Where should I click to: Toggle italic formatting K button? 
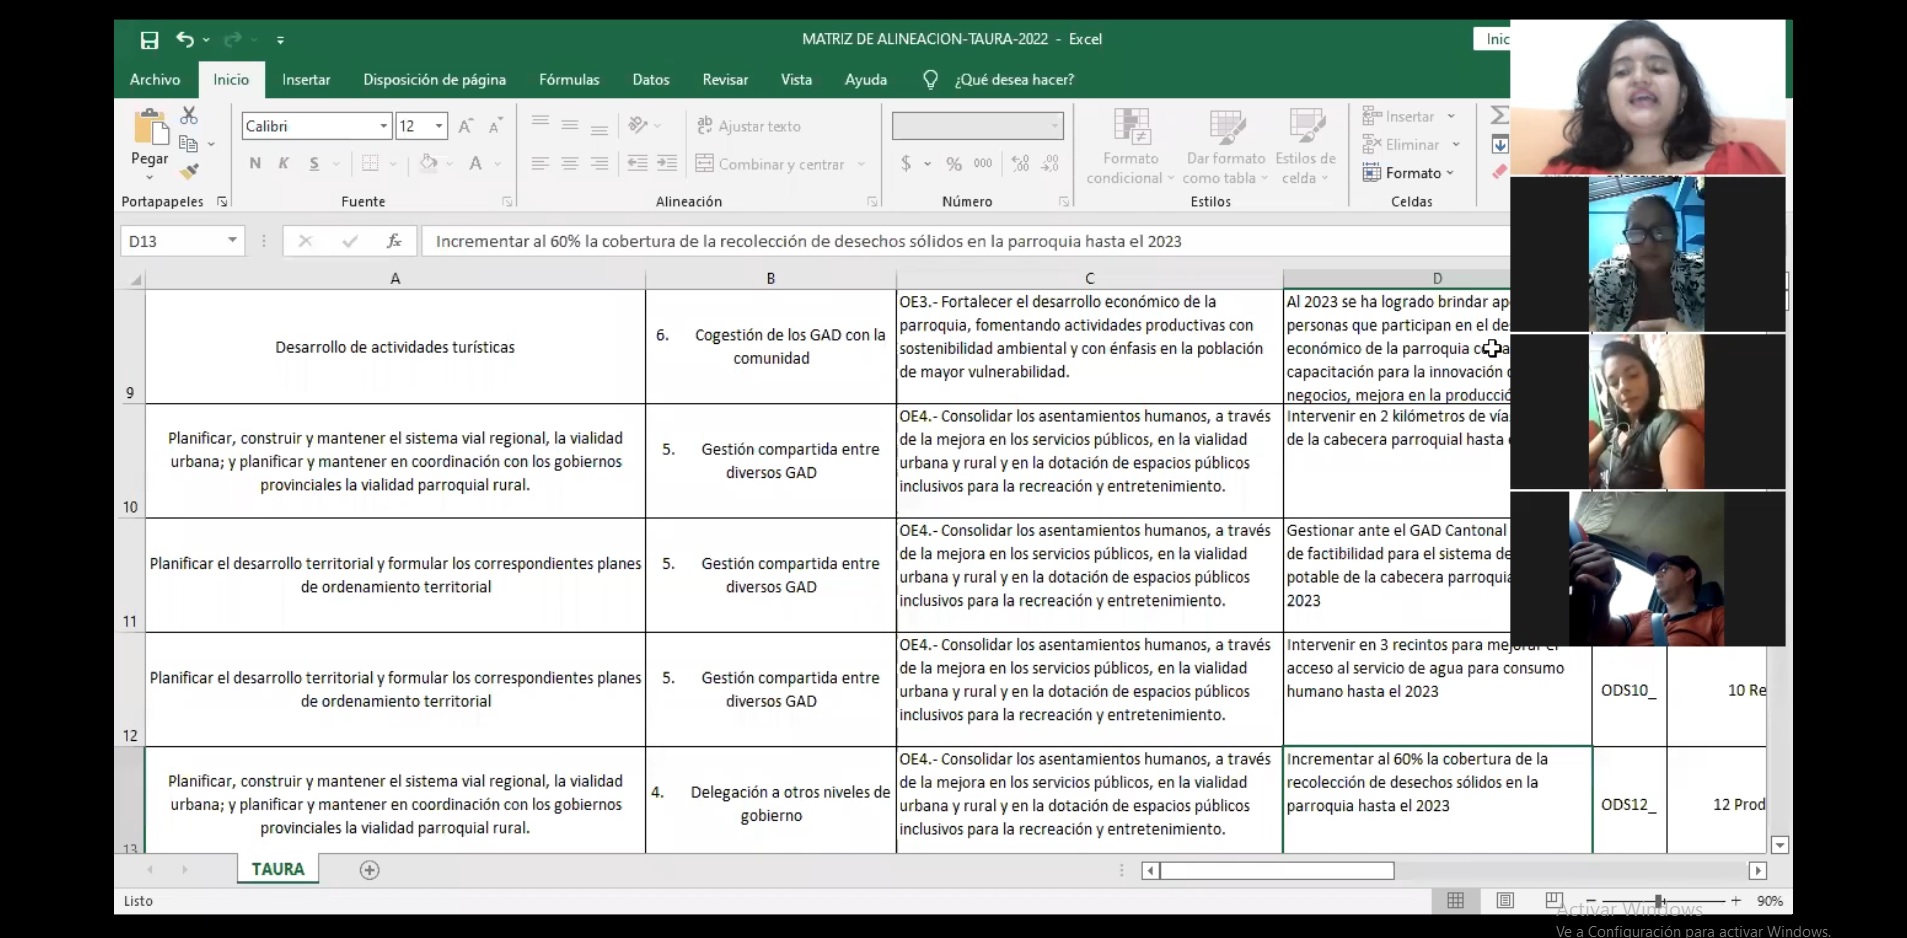(x=284, y=164)
